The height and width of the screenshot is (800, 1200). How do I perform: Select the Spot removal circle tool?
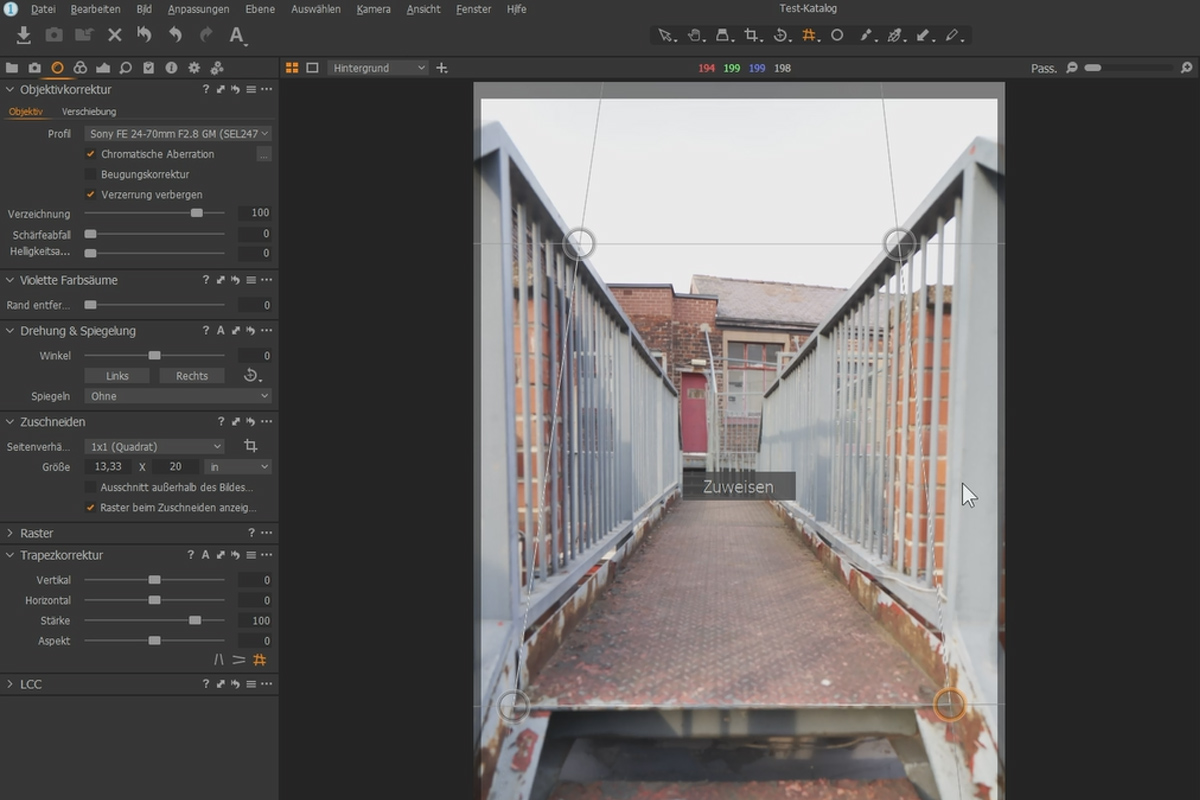tap(837, 35)
